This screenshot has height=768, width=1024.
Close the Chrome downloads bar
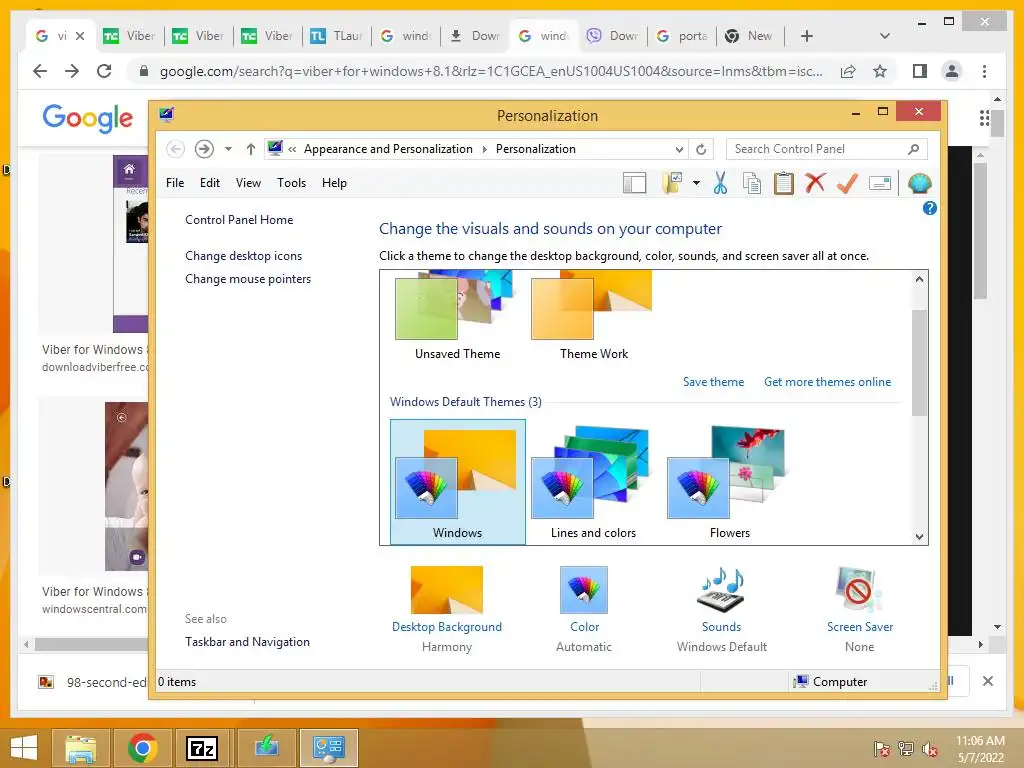click(987, 681)
